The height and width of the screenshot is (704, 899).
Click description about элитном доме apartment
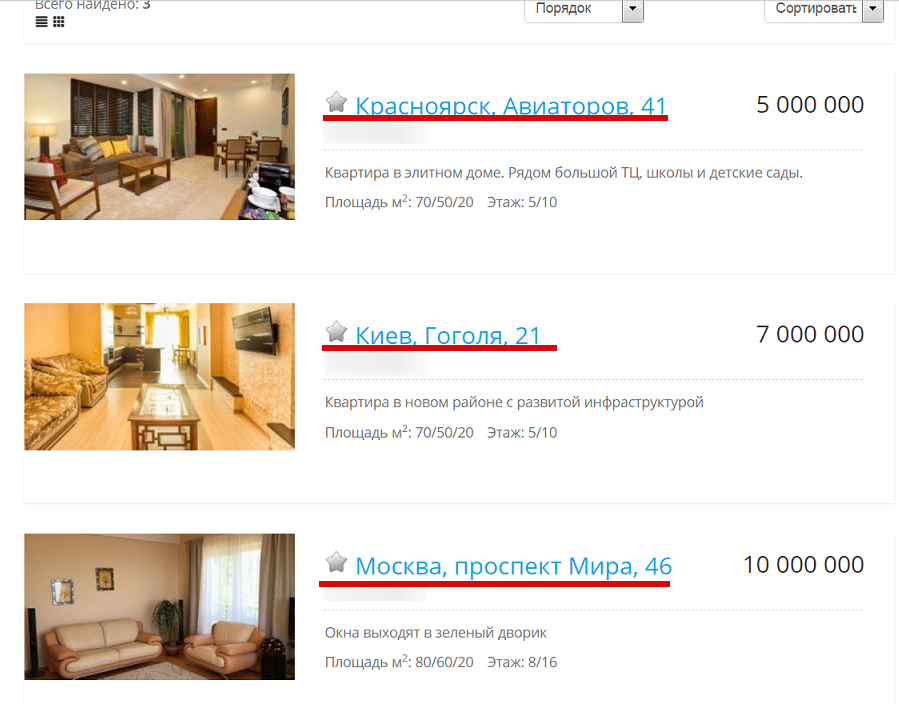pos(564,173)
